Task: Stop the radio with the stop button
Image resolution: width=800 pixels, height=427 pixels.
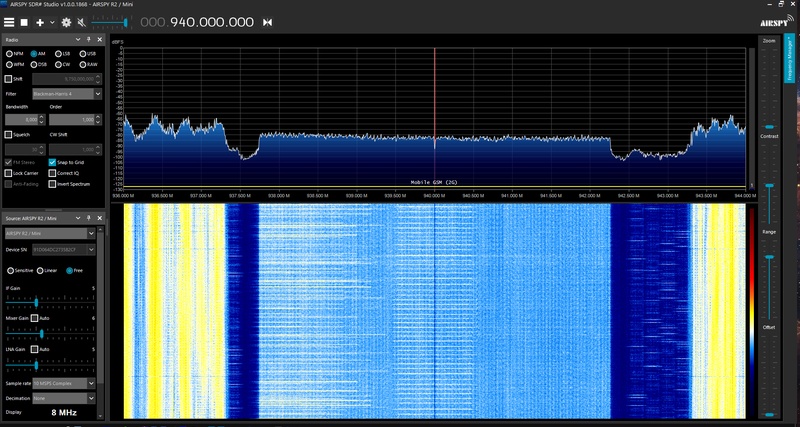Action: (x=24, y=22)
